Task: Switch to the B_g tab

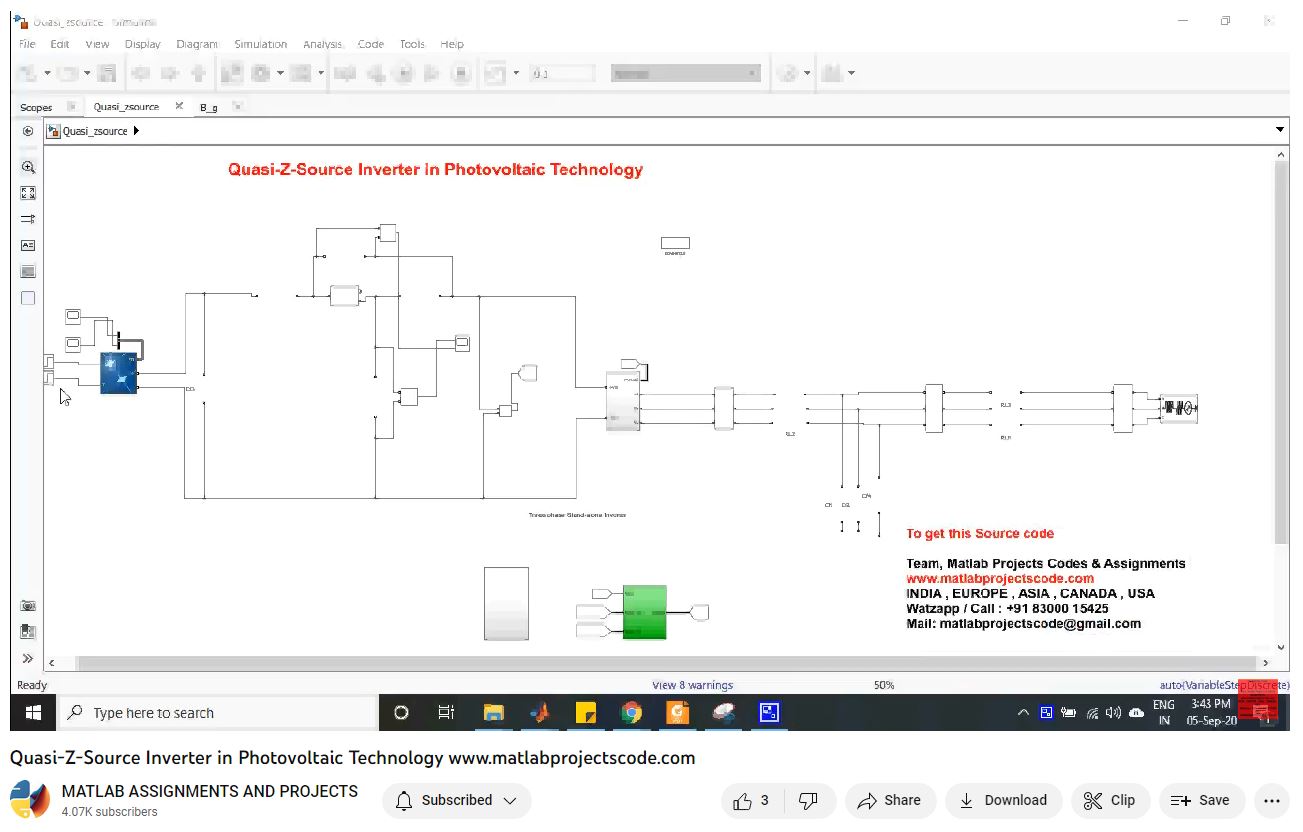Action: (209, 107)
